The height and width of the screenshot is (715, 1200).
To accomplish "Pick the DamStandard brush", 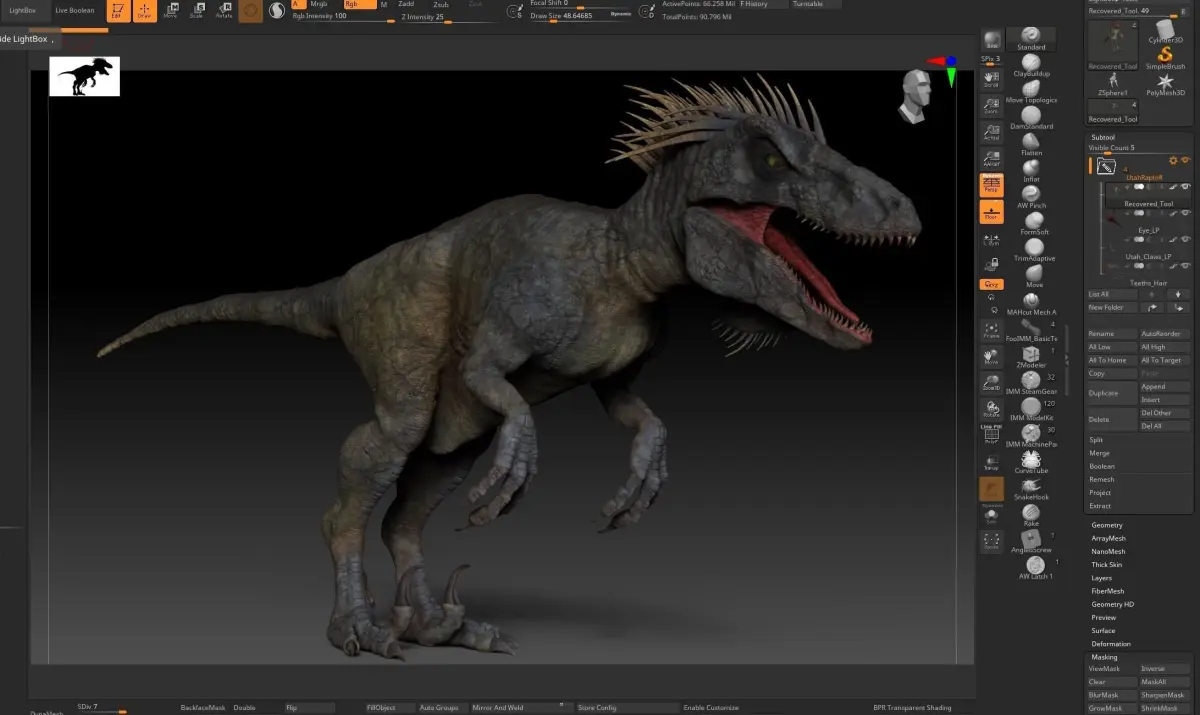I will coord(1031,118).
